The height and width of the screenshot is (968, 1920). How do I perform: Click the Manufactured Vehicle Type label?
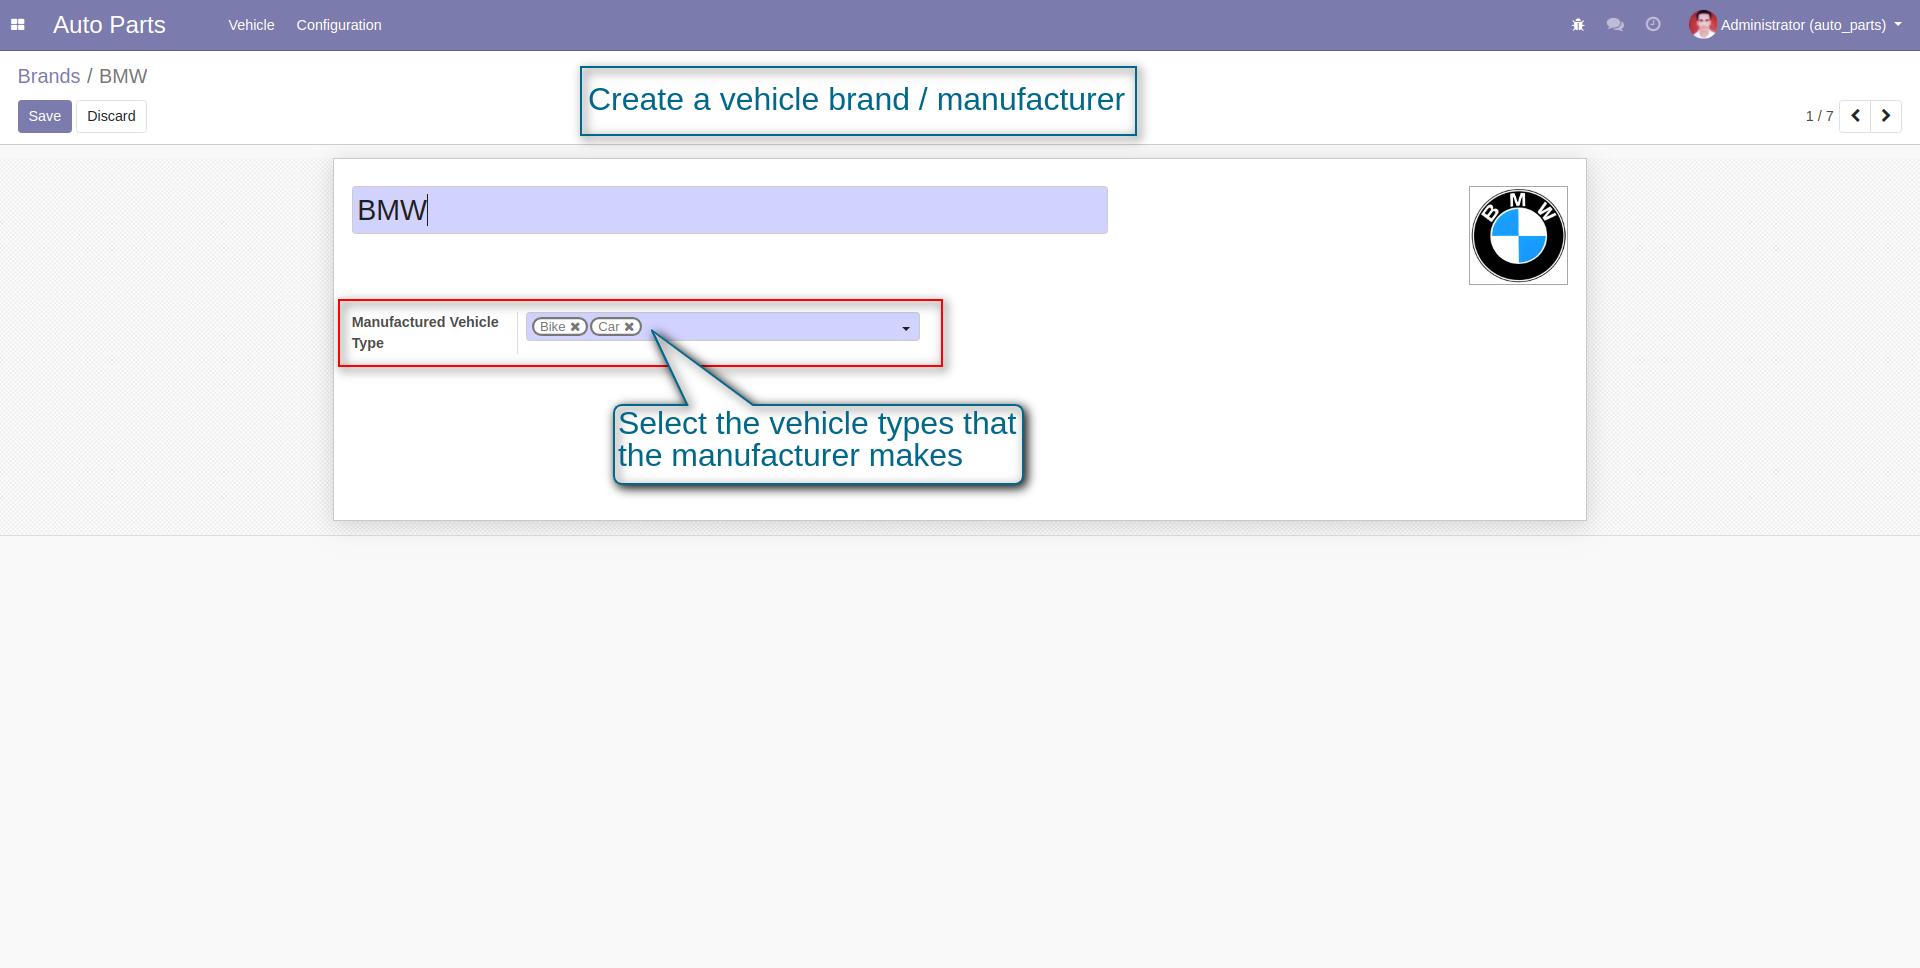coord(425,332)
